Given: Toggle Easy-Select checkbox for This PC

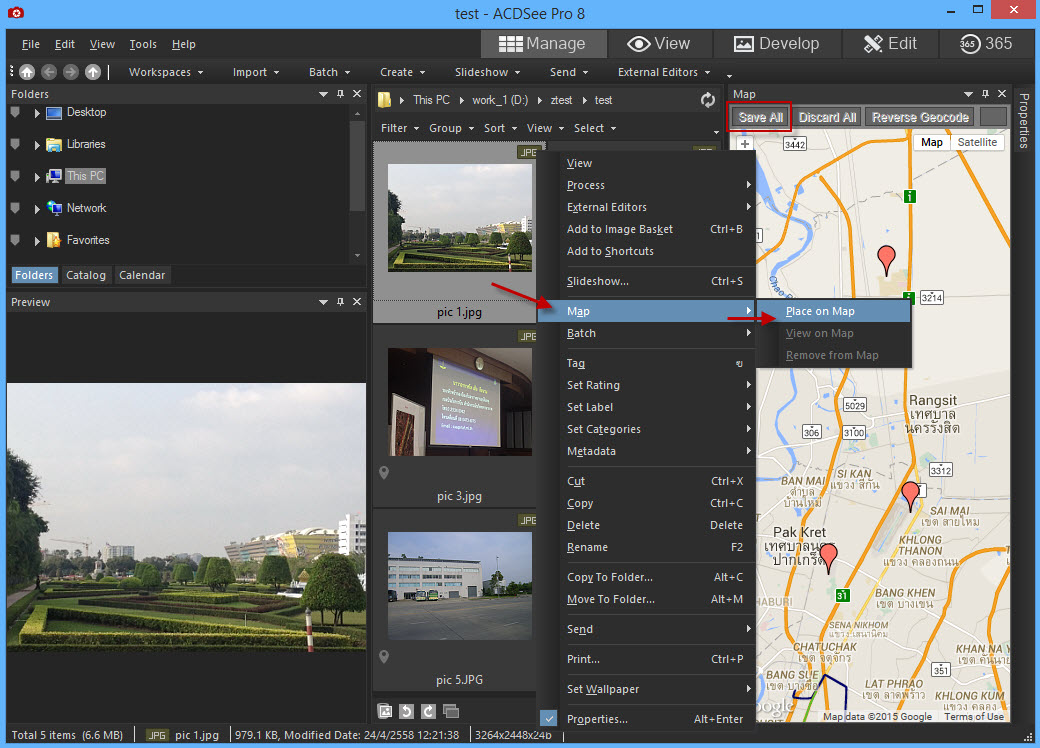Looking at the screenshot, I should coord(15,176).
